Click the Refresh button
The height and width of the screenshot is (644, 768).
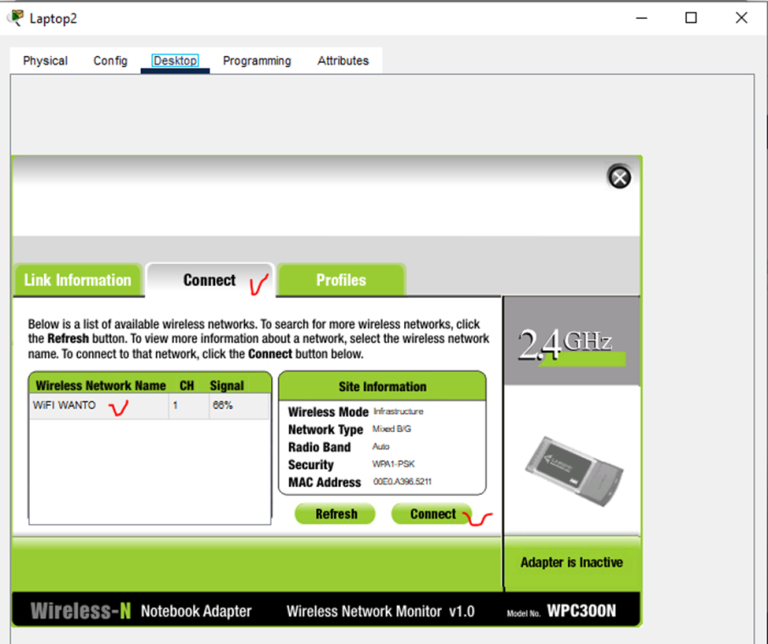point(336,514)
